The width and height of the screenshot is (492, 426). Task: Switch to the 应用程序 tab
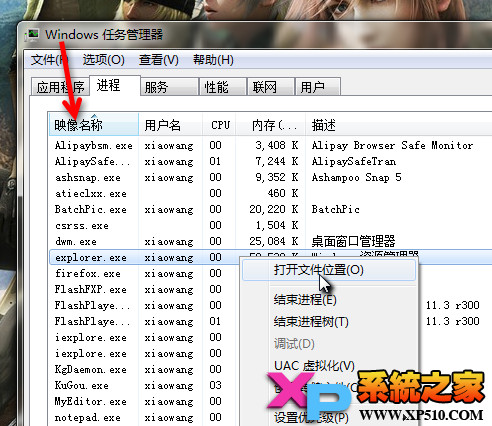coord(60,87)
